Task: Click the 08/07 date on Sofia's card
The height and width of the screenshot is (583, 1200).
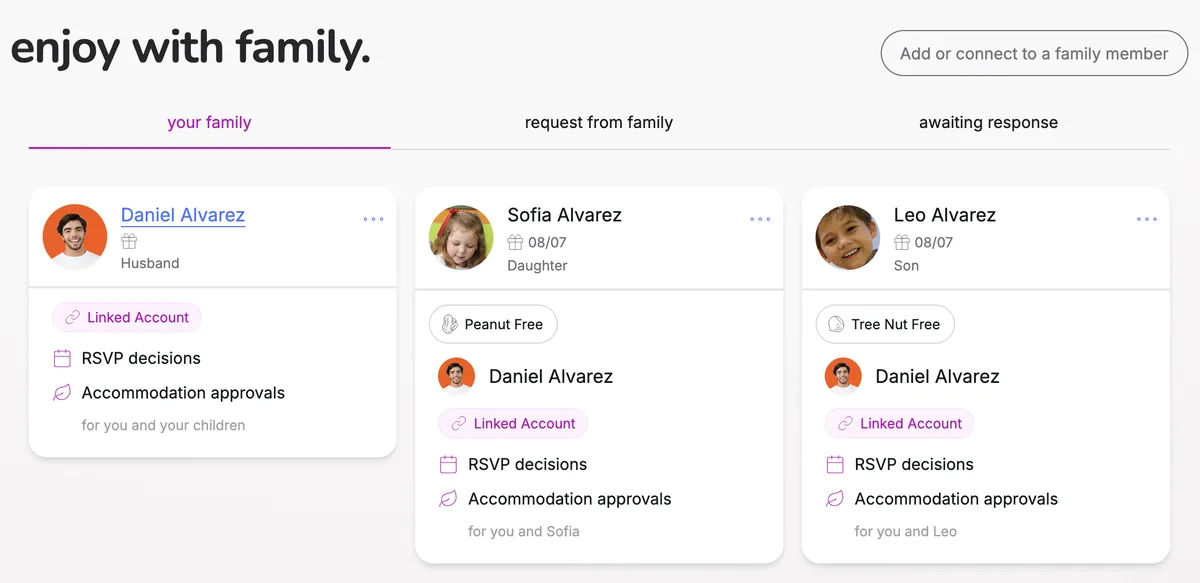Action: (547, 242)
